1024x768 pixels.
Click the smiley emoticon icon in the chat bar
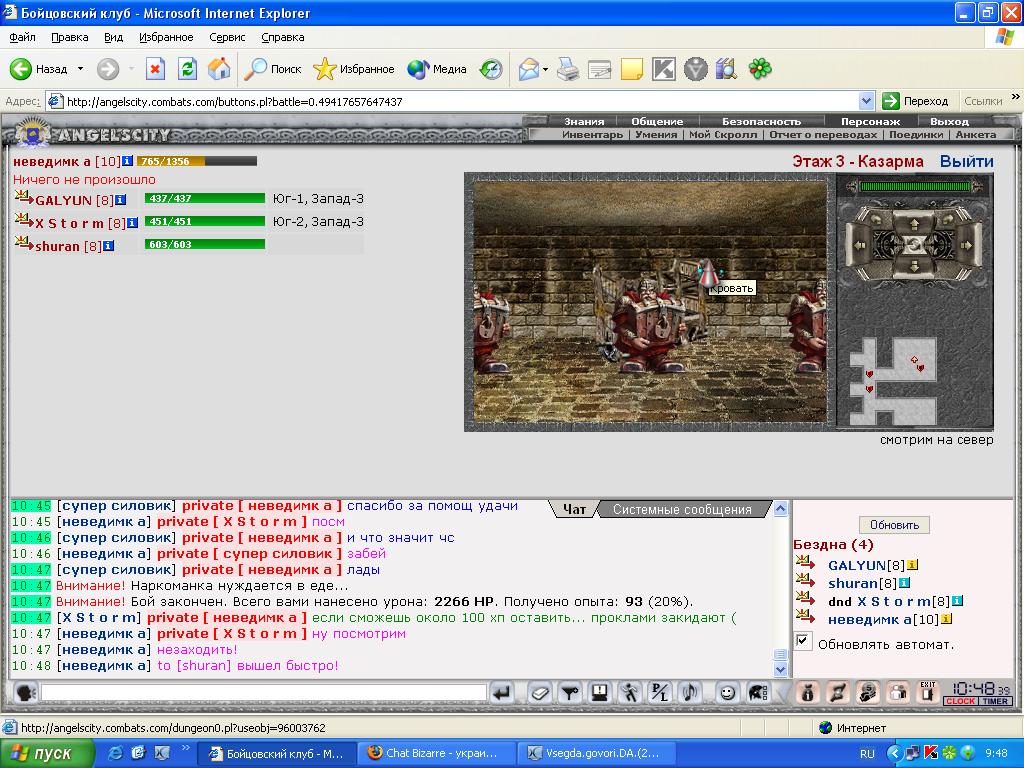point(726,693)
